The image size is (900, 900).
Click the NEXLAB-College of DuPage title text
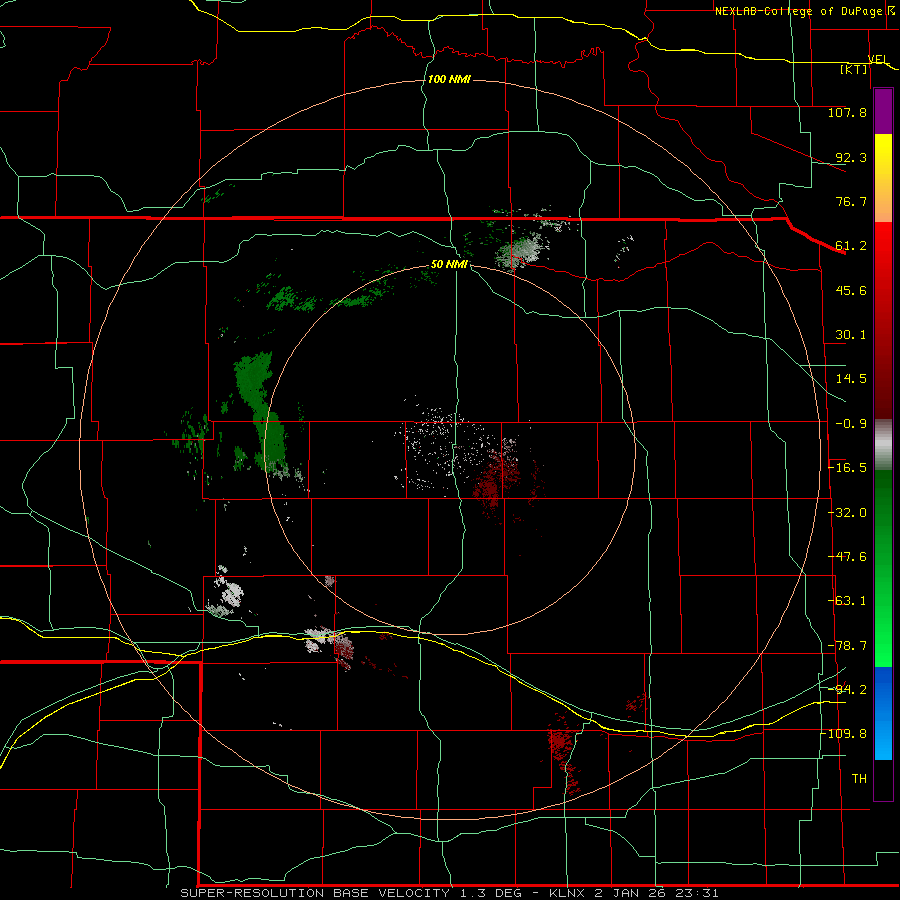[x=798, y=11]
